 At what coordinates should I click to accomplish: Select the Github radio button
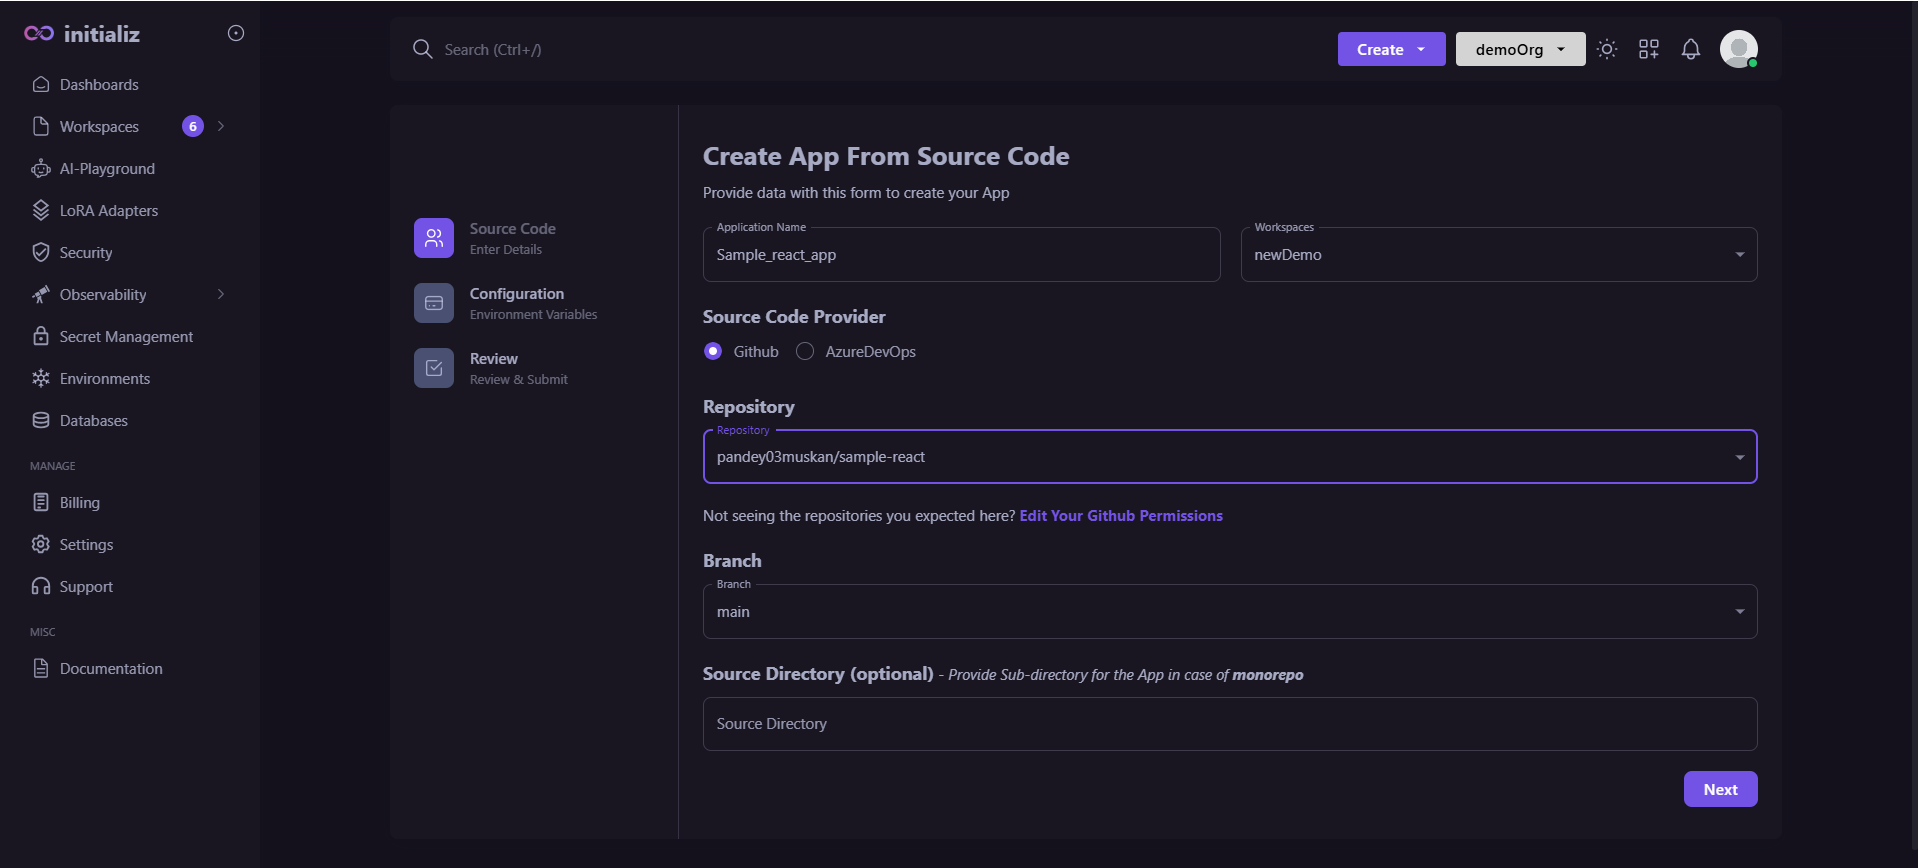[713, 351]
